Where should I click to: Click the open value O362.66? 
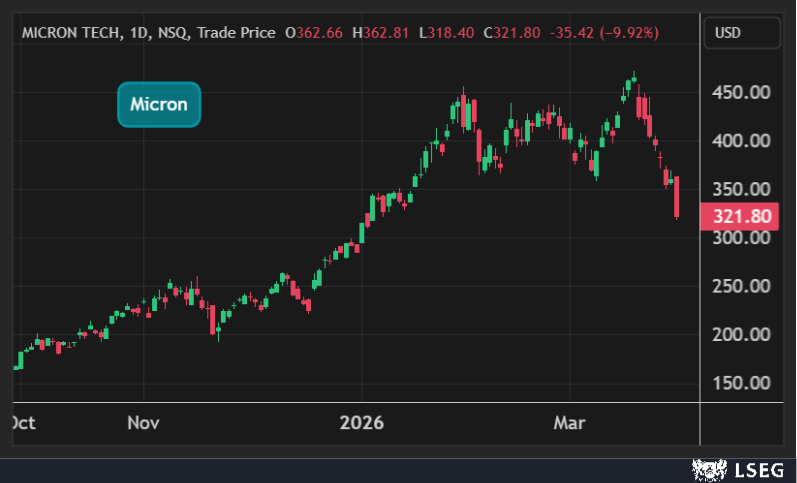pyautogui.click(x=314, y=33)
